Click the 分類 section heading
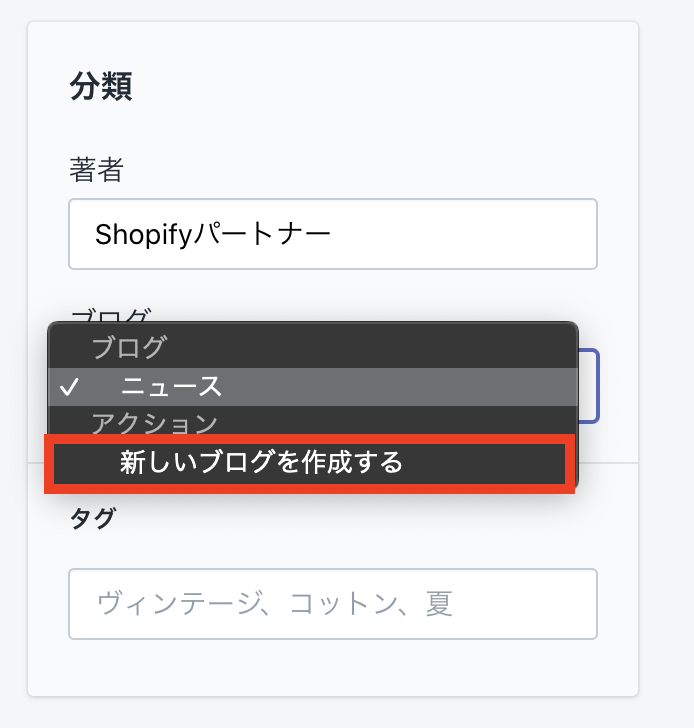 click(101, 87)
